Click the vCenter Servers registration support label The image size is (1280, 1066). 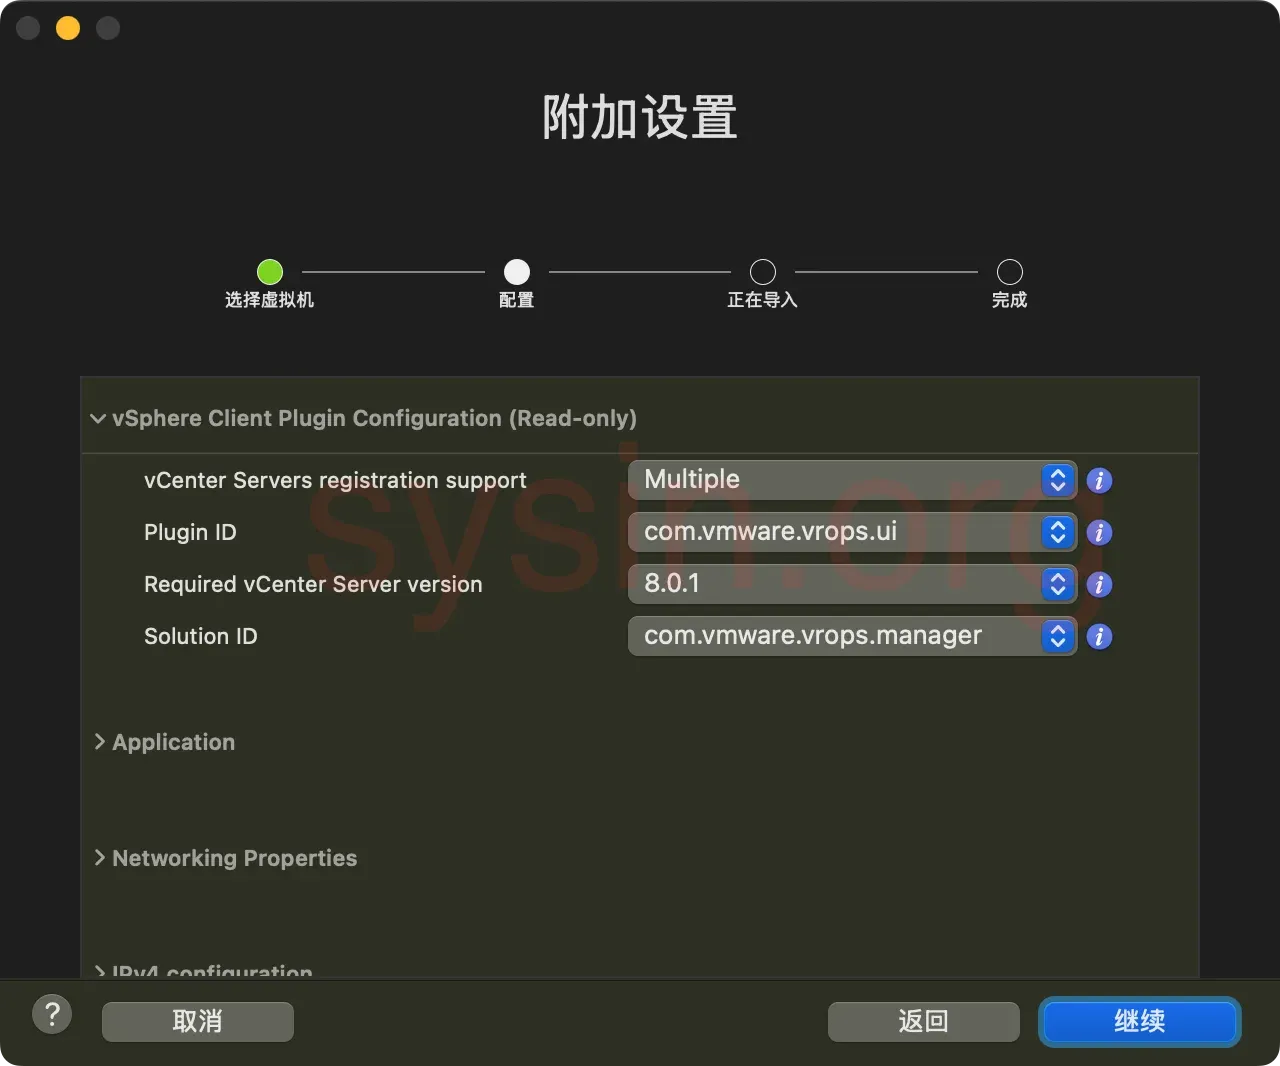[335, 481]
